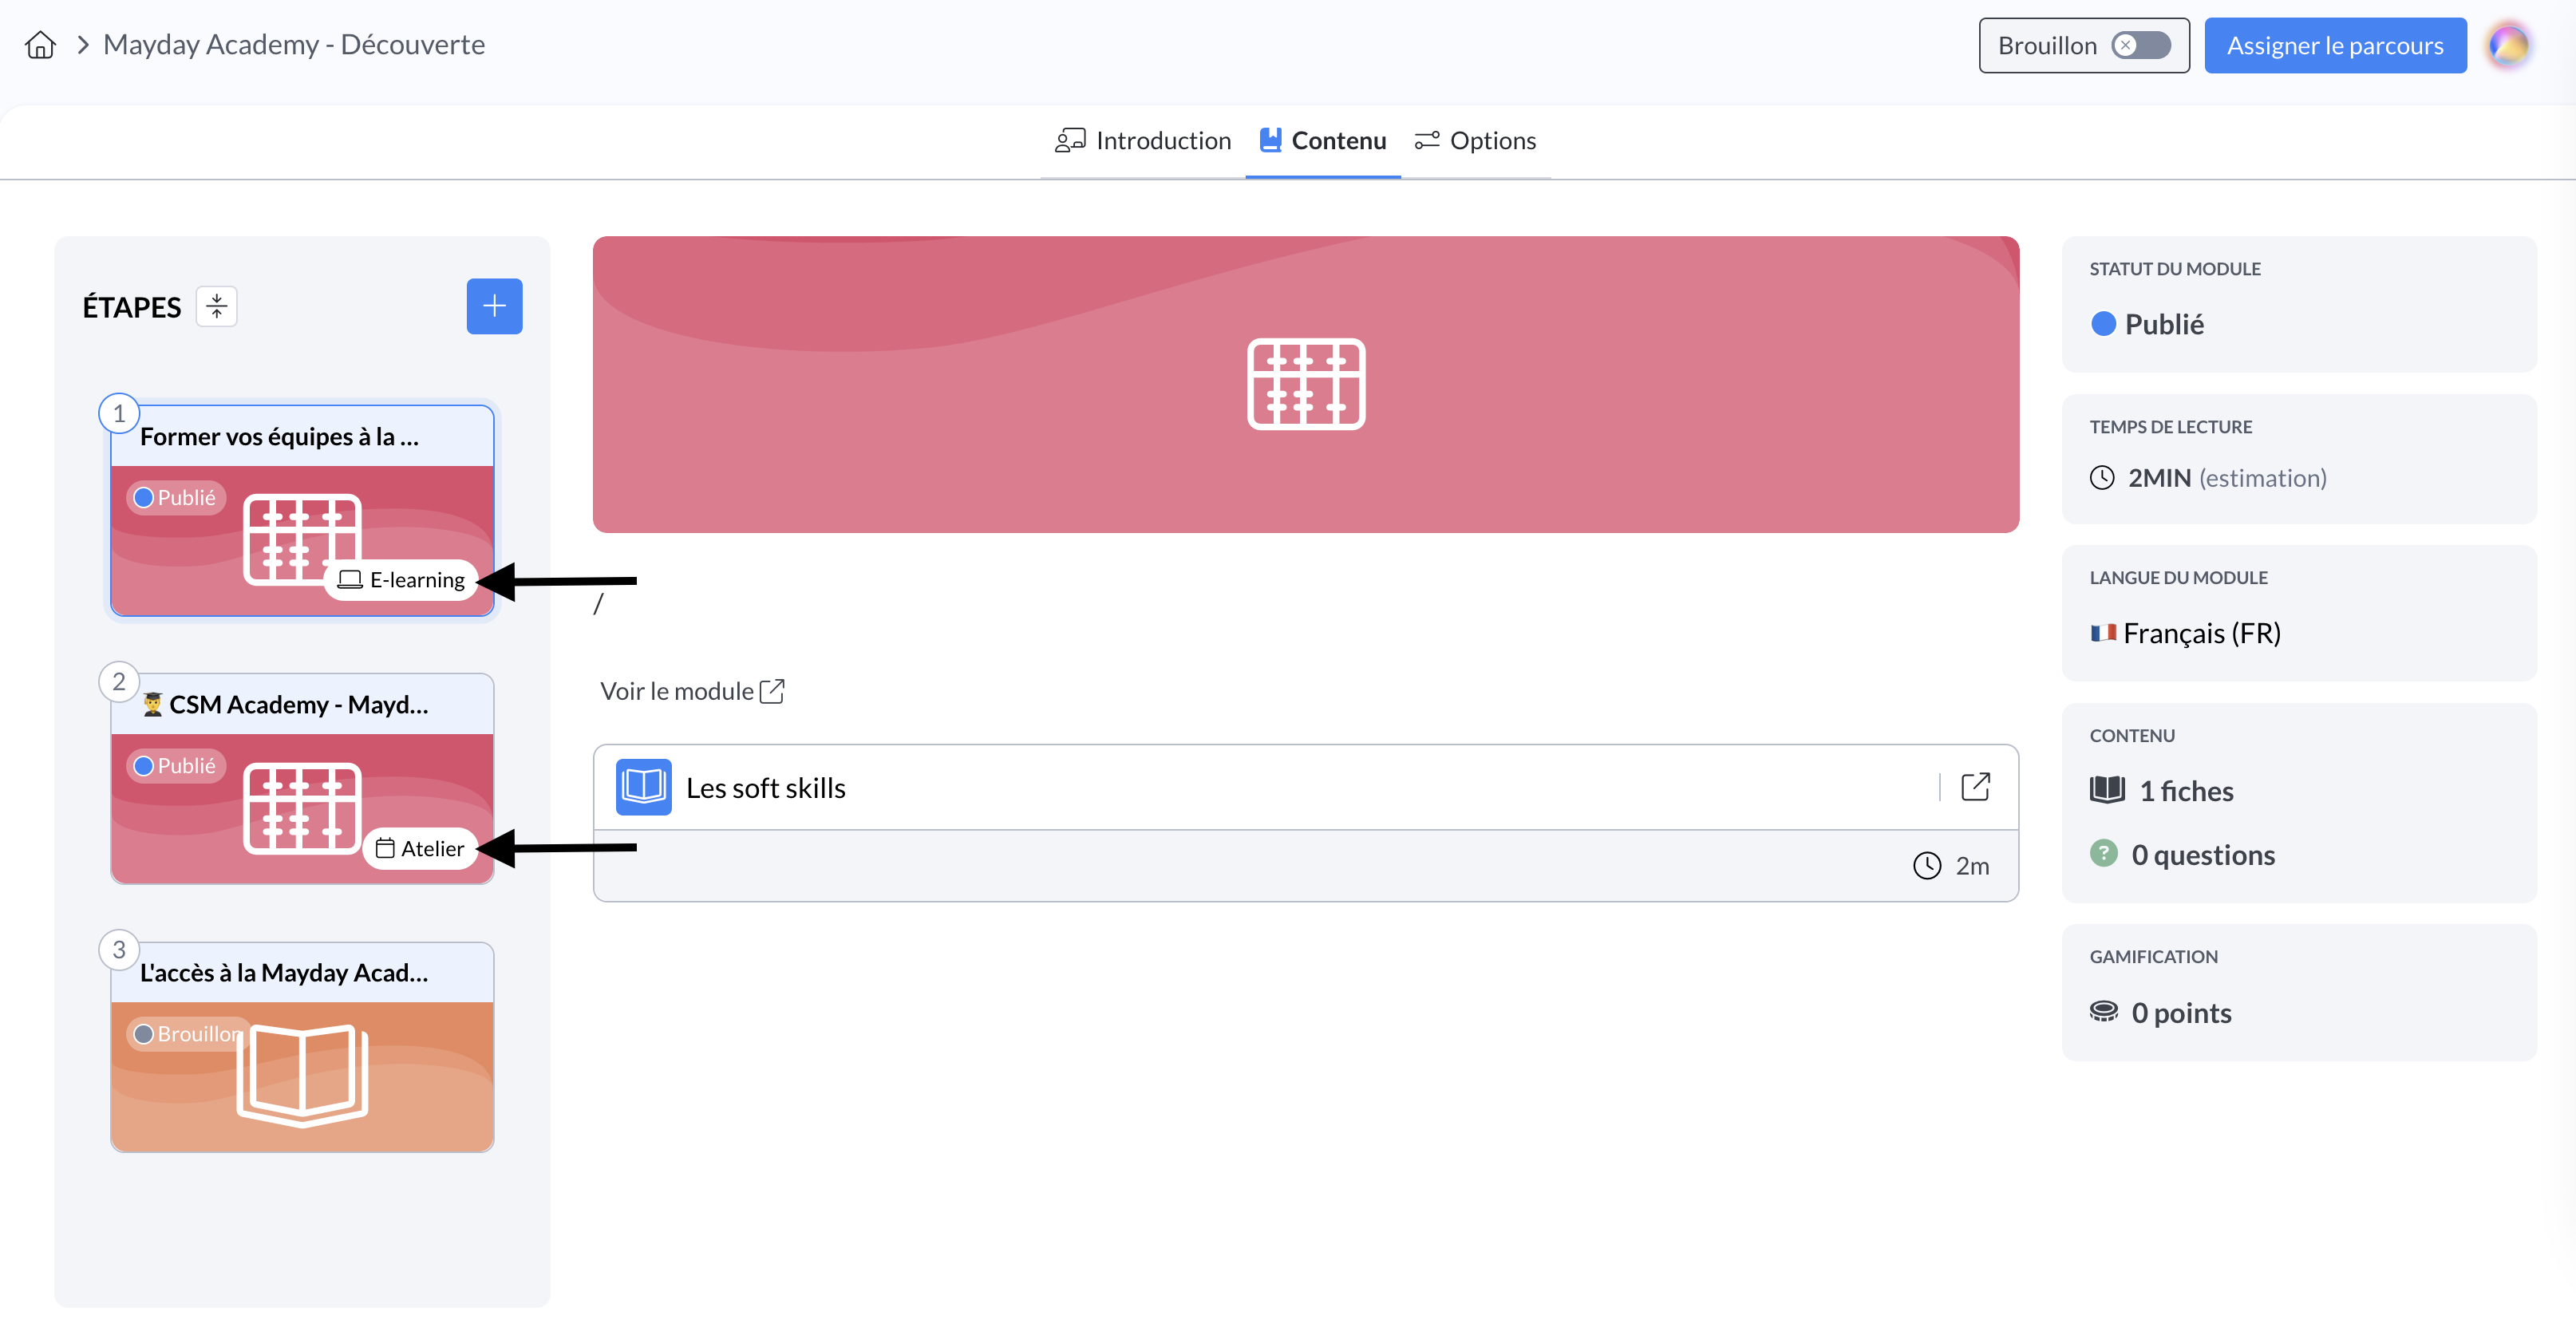Select the Contenu tab
The width and height of the screenshot is (2576, 1331).
pos(1322,141)
